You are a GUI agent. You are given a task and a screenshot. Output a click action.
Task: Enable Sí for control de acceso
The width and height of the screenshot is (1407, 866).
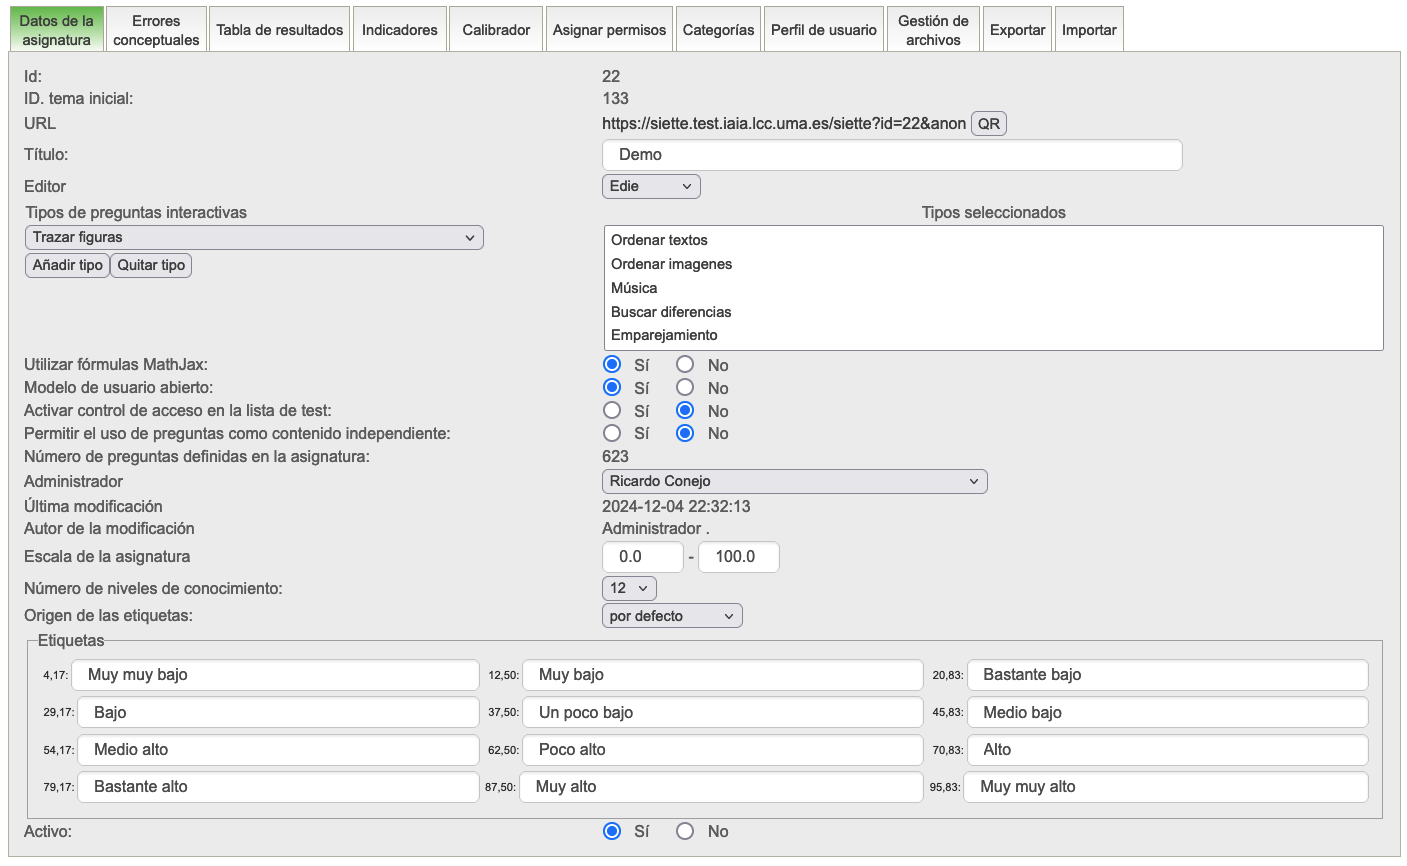pyautogui.click(x=612, y=410)
